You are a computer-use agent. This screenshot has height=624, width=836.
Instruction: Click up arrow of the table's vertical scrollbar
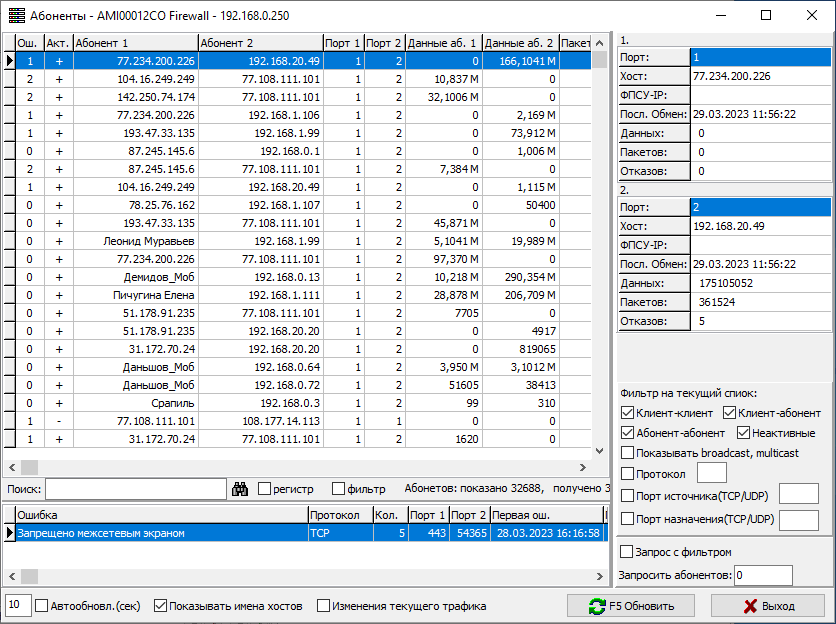(600, 43)
